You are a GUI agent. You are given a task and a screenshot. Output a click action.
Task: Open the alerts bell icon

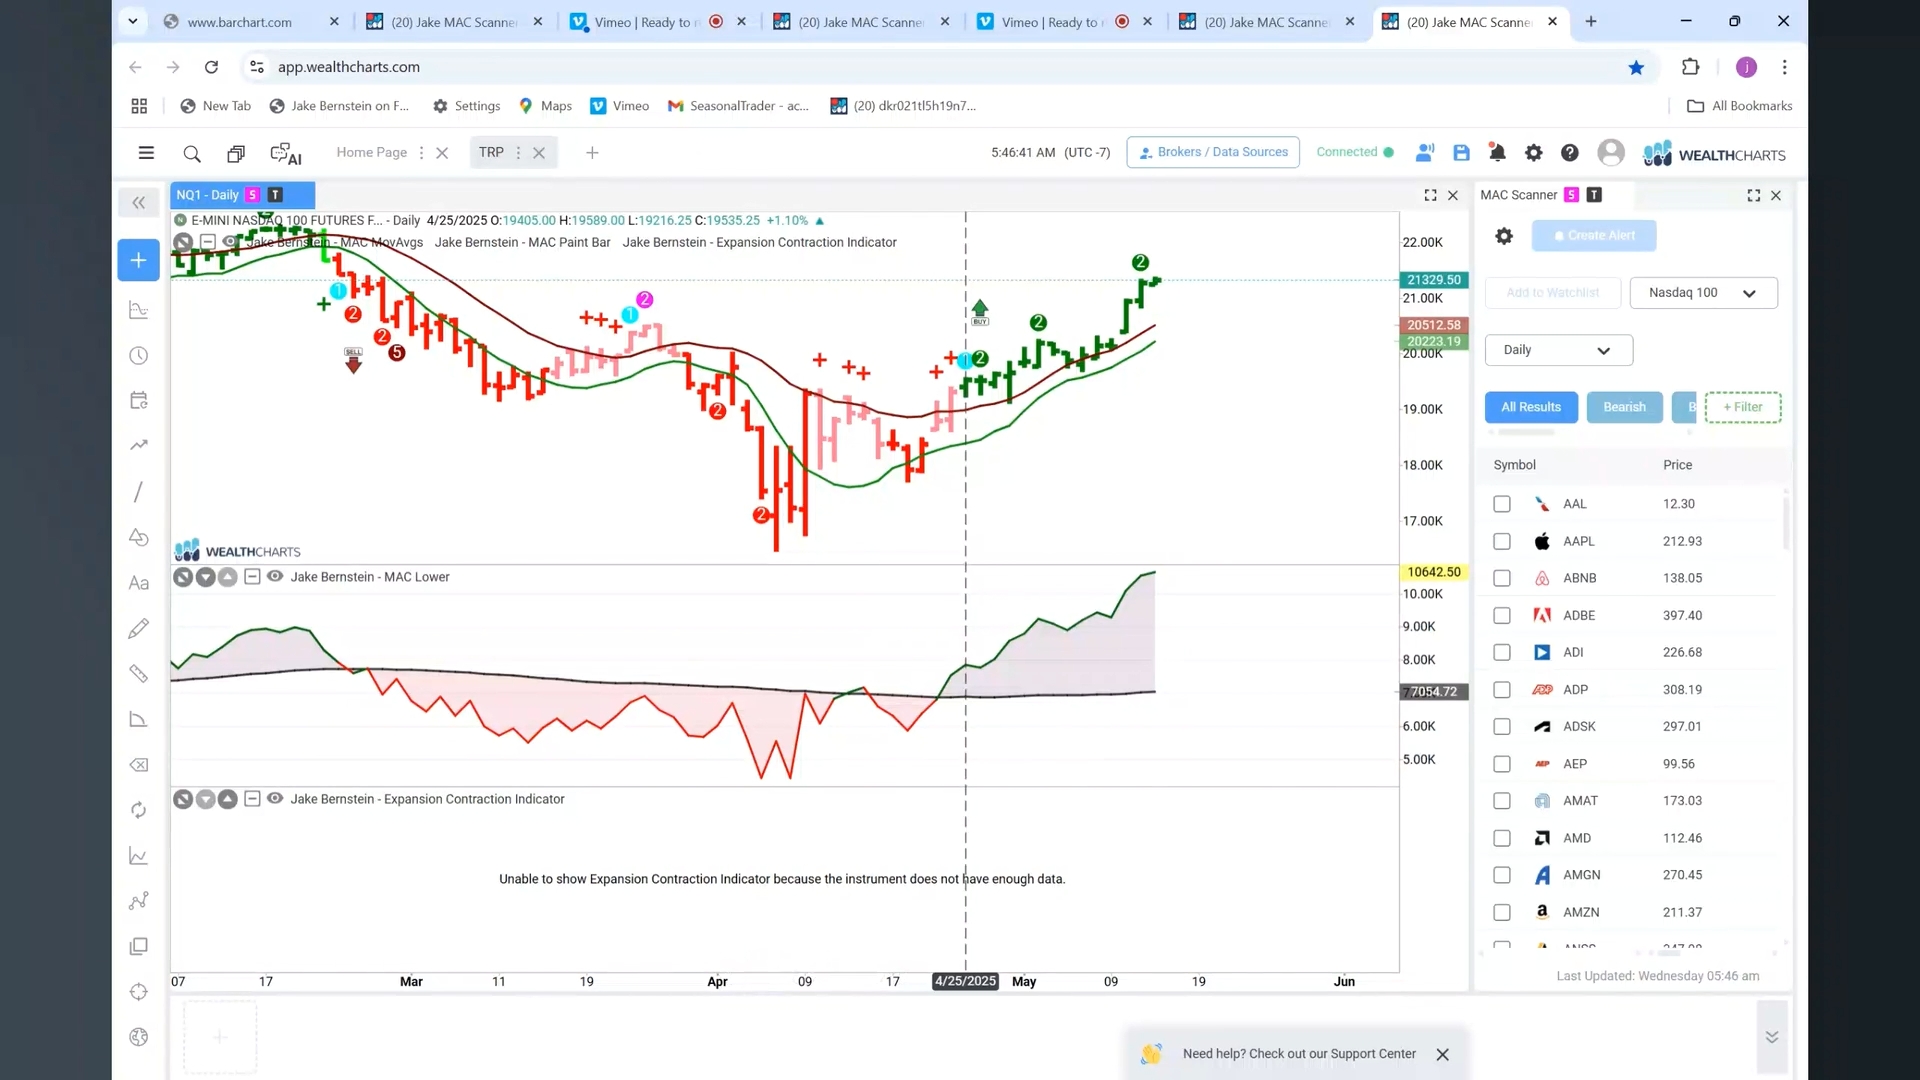(x=1497, y=152)
